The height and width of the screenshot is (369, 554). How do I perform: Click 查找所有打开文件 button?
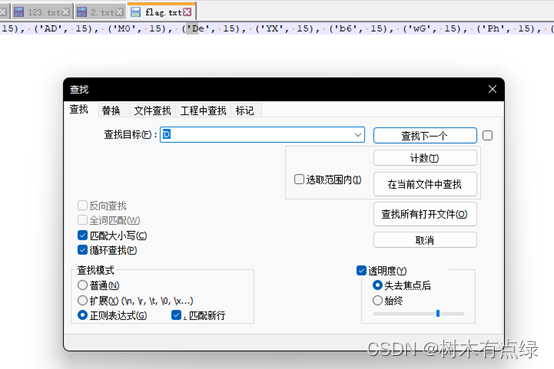(425, 214)
